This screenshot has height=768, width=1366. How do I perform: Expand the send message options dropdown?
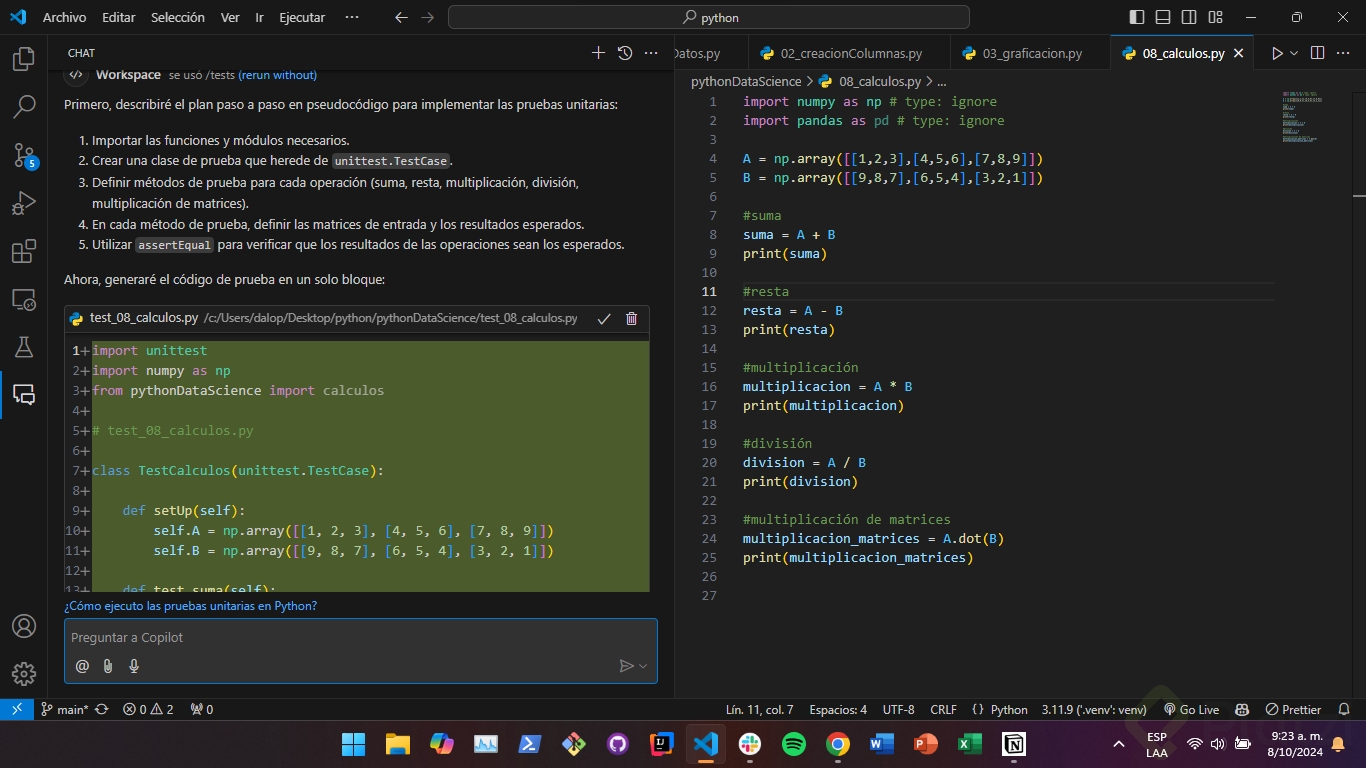pyautogui.click(x=643, y=666)
